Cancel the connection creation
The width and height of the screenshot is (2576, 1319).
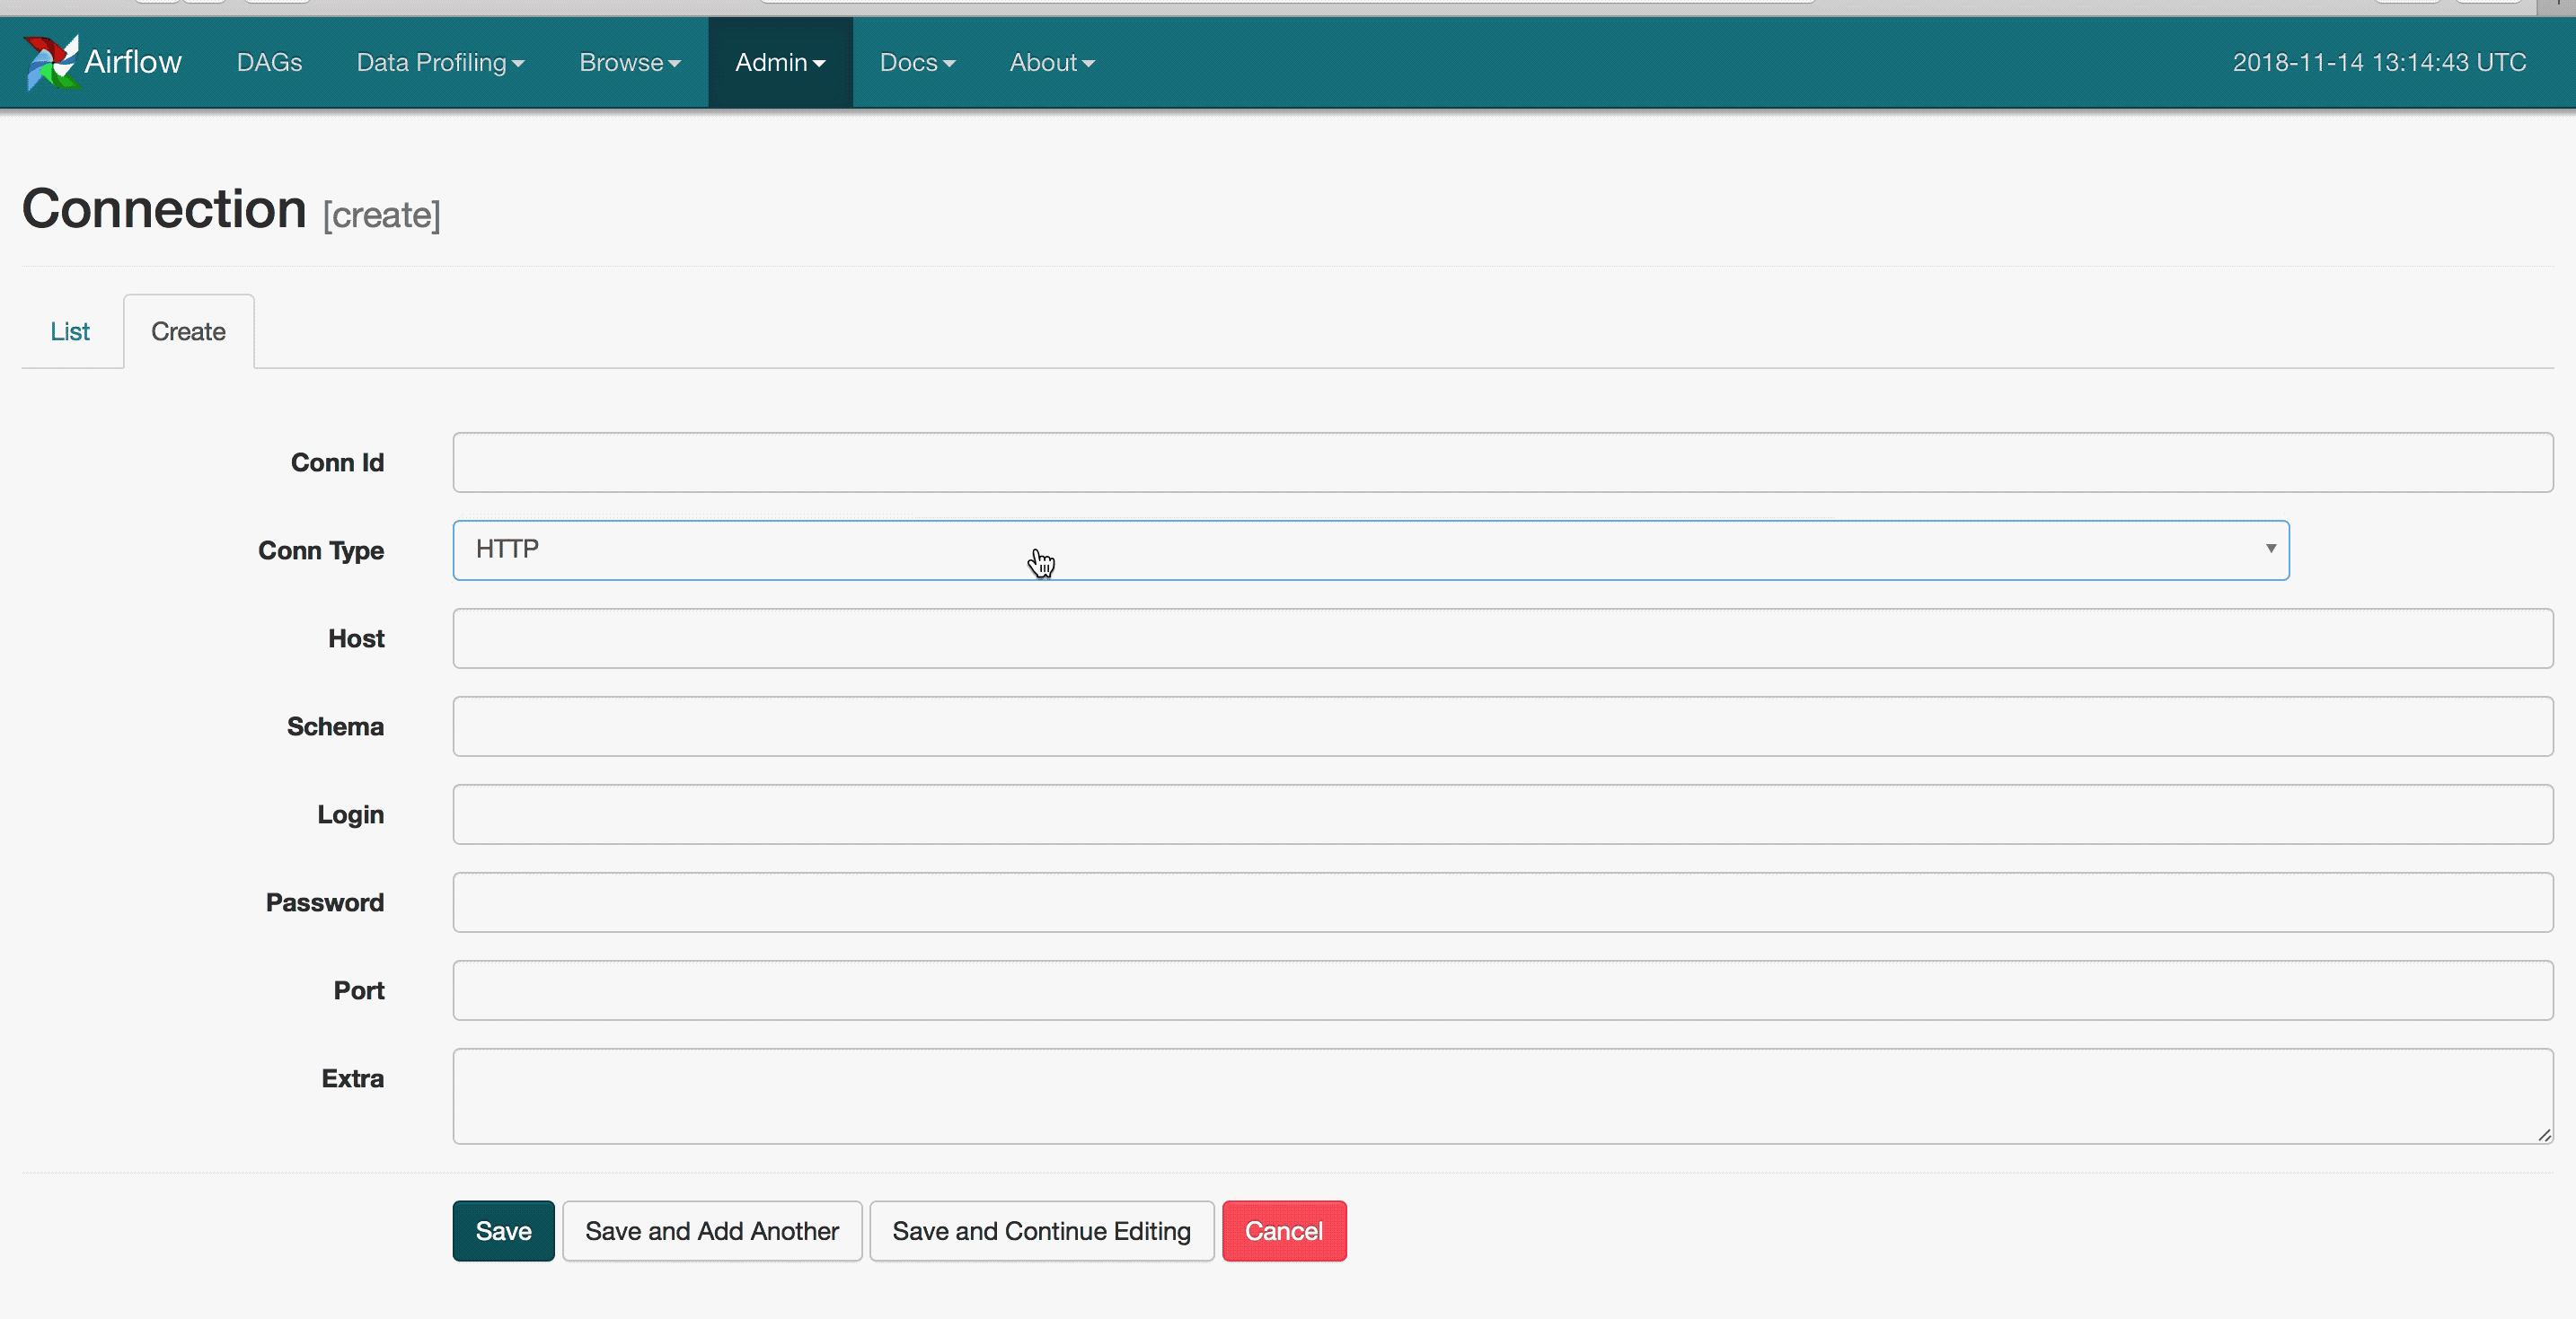[1283, 1230]
